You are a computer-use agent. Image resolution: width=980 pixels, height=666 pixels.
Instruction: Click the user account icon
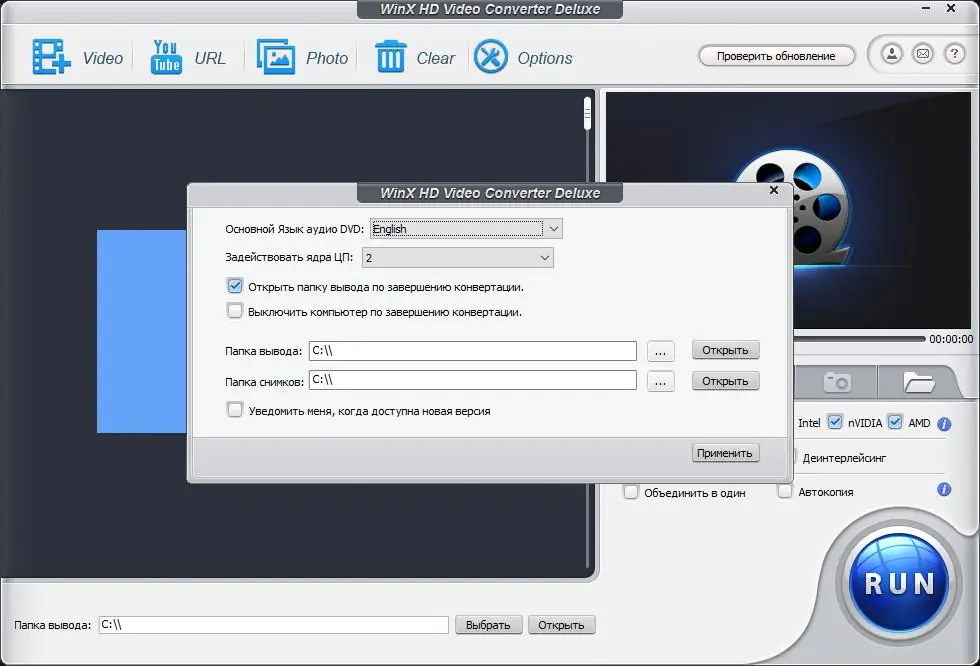point(893,54)
